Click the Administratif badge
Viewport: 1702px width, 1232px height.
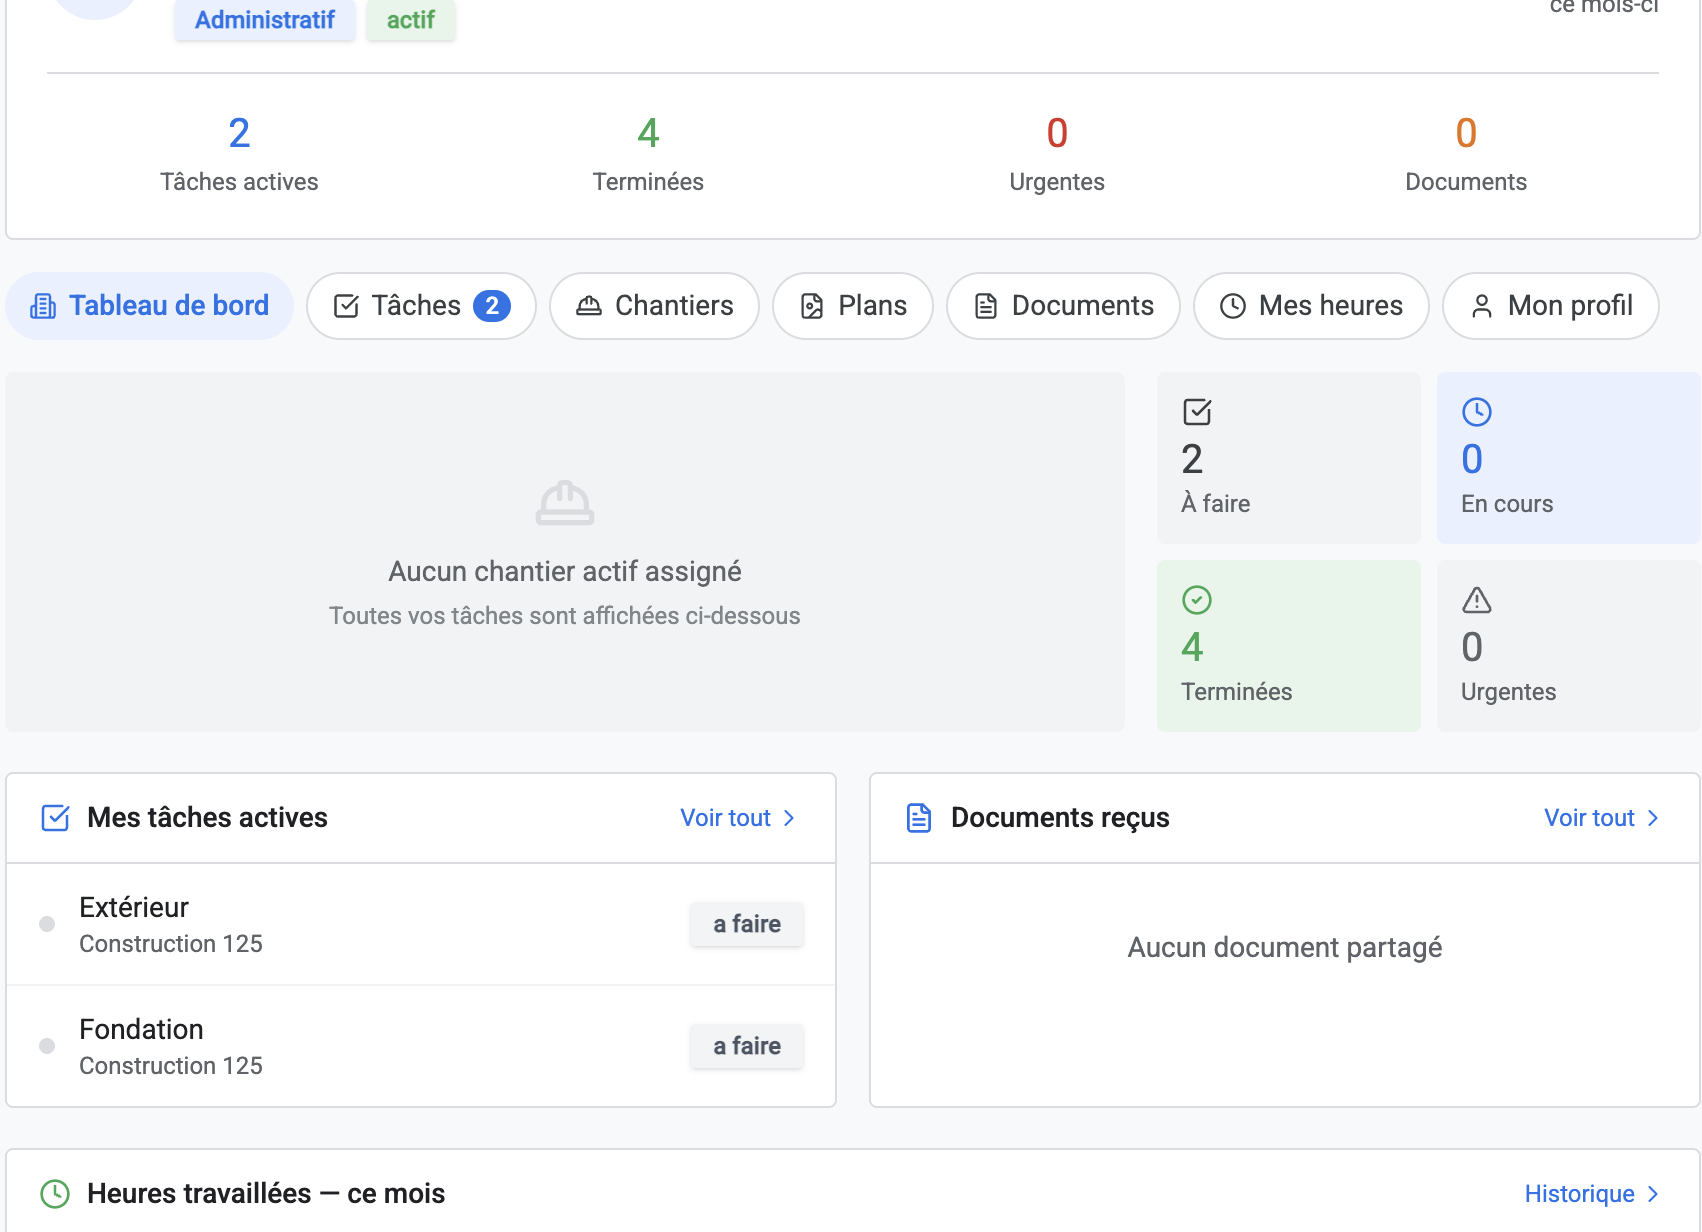coord(265,19)
